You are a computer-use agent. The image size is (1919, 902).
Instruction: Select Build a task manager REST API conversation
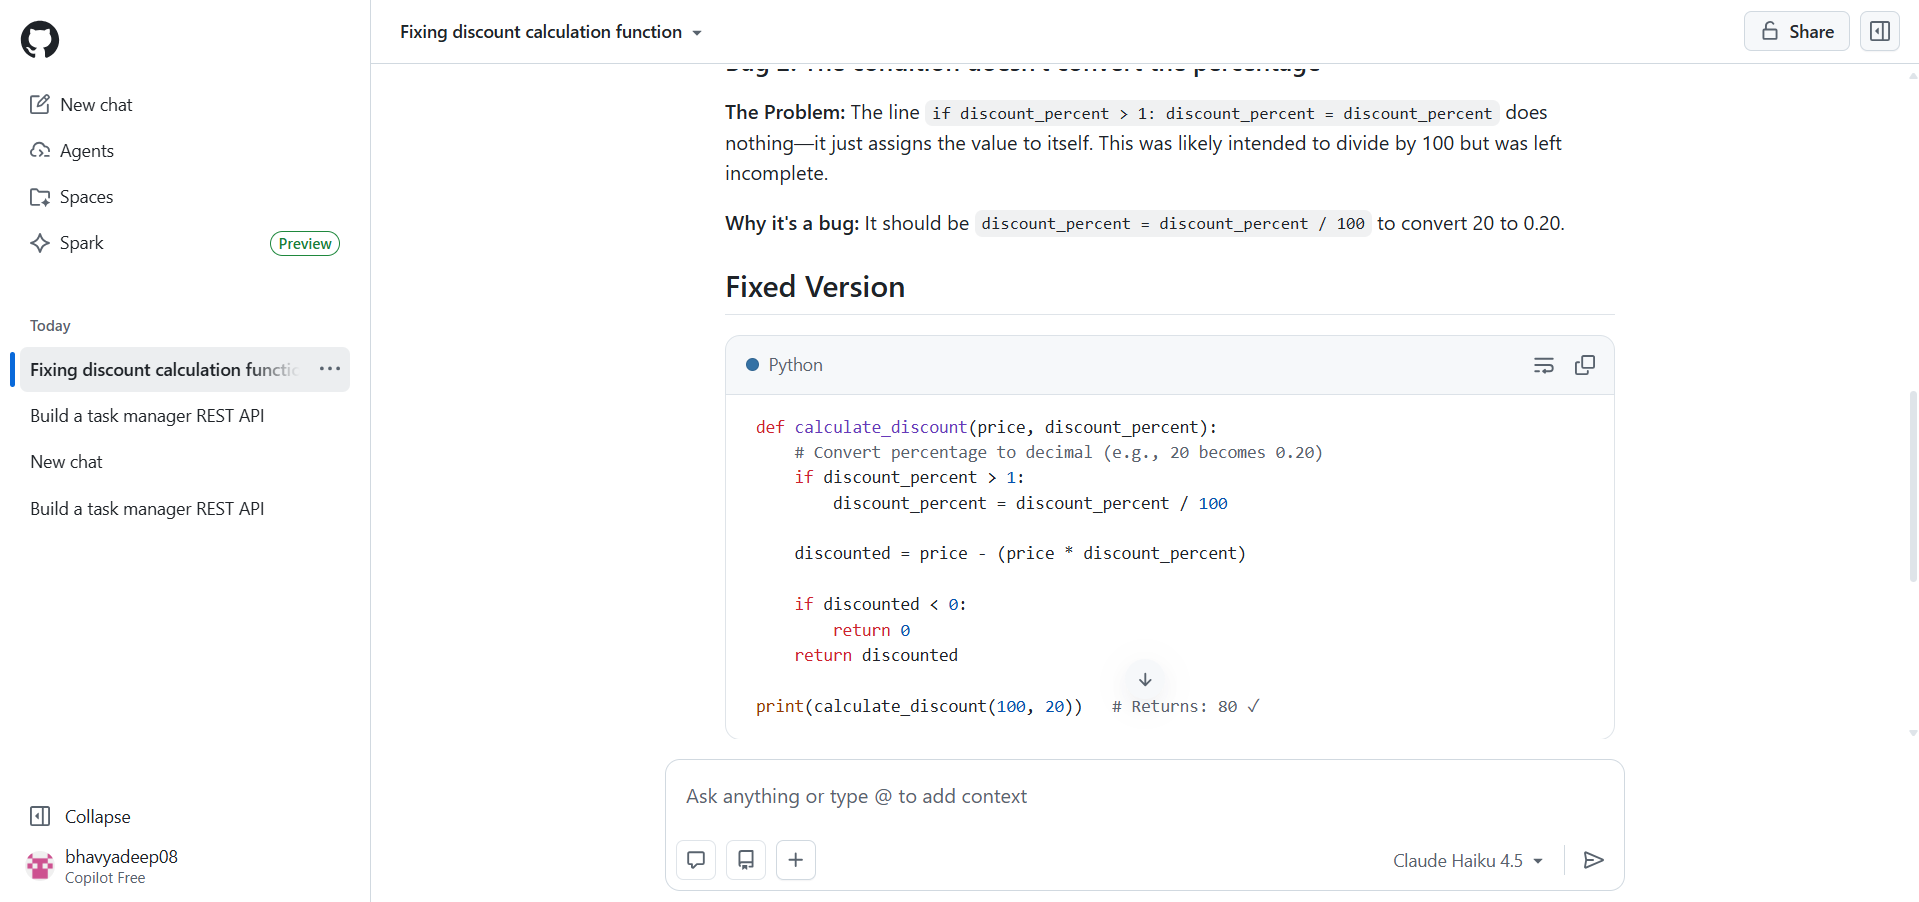pyautogui.click(x=147, y=415)
